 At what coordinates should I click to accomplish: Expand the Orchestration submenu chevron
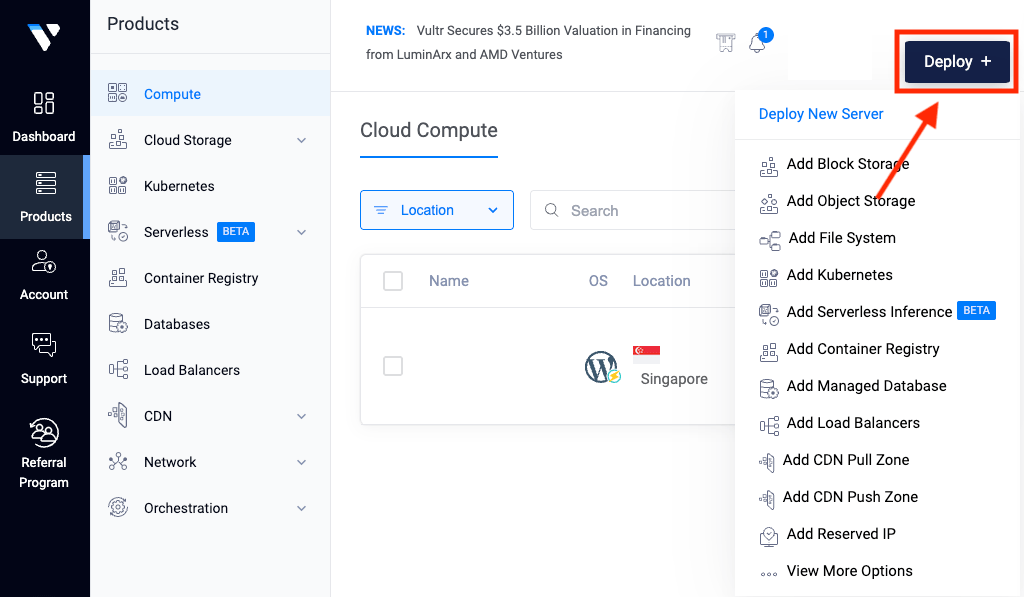[301, 508]
